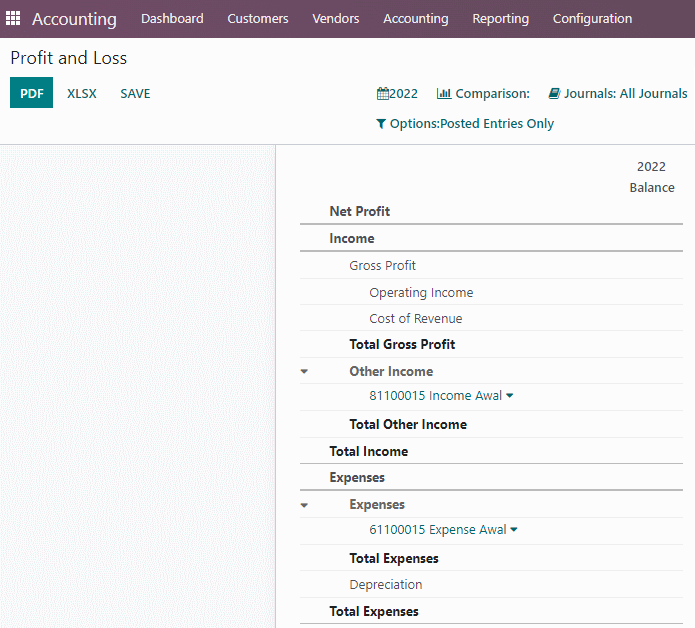Screen dimensions: 695x628
Task: Export report with the XLSX button
Action: (x=82, y=94)
